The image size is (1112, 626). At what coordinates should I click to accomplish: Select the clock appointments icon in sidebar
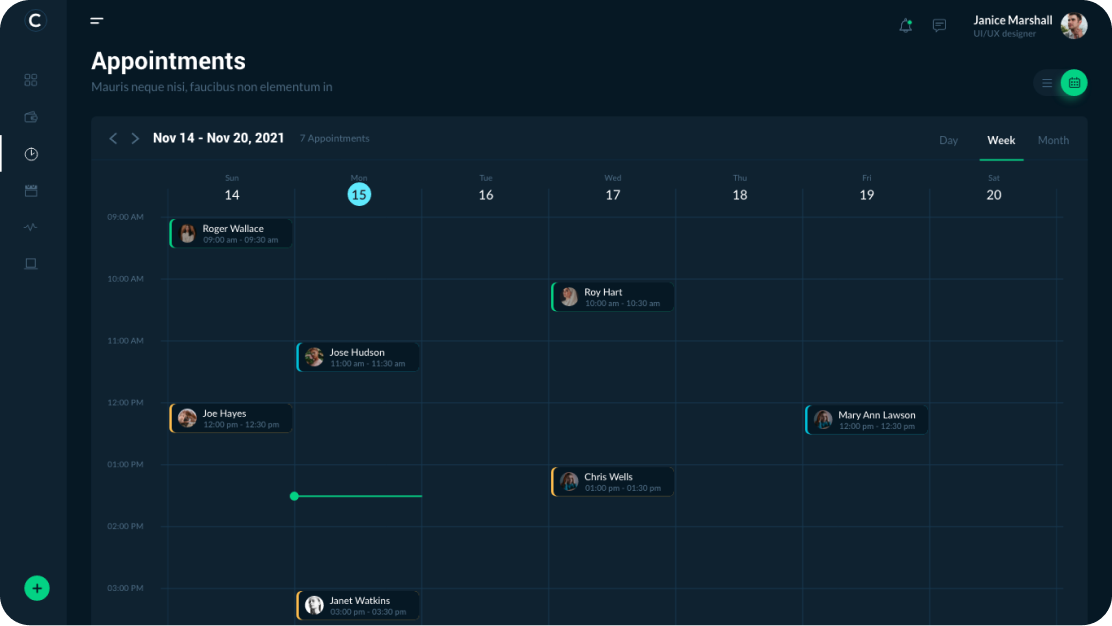pyautogui.click(x=31, y=154)
